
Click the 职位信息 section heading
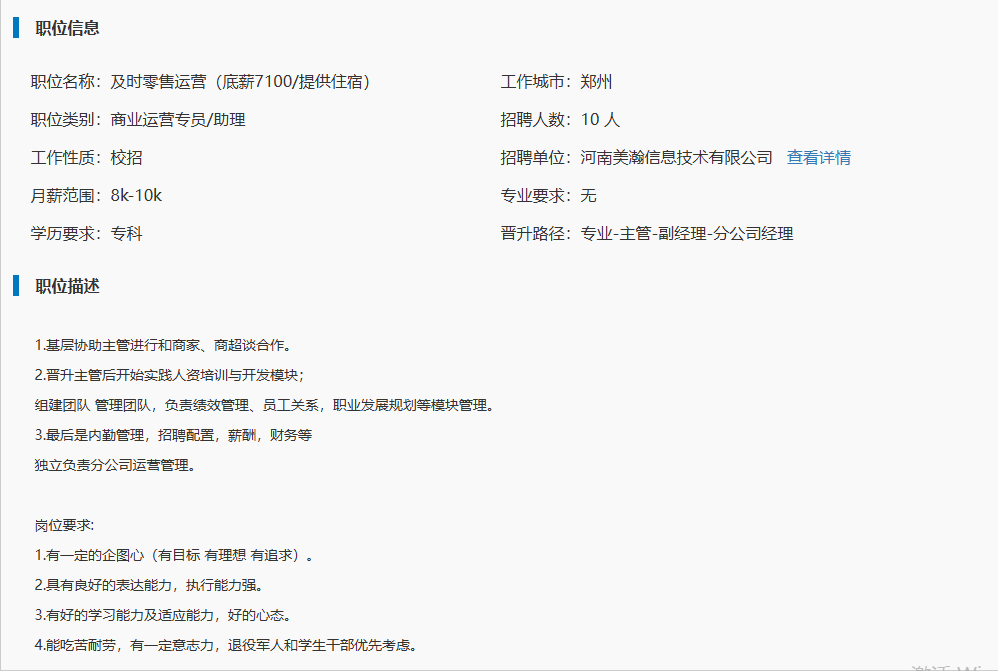(x=67, y=28)
